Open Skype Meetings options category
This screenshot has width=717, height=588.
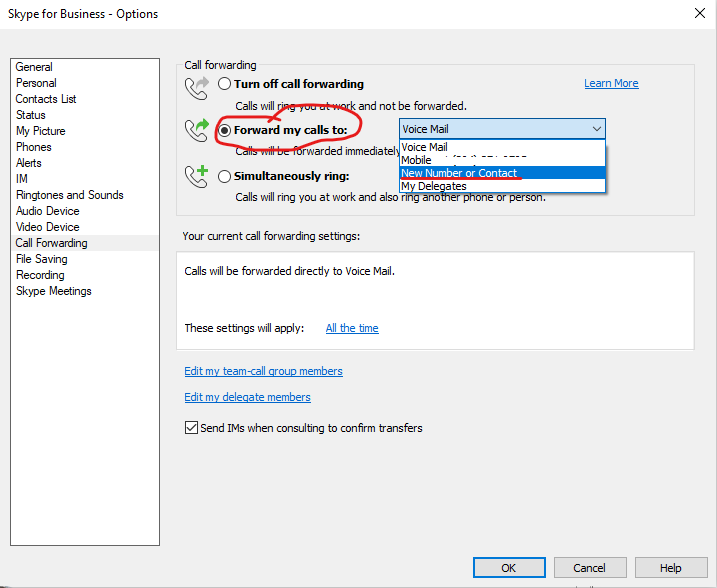(x=53, y=291)
